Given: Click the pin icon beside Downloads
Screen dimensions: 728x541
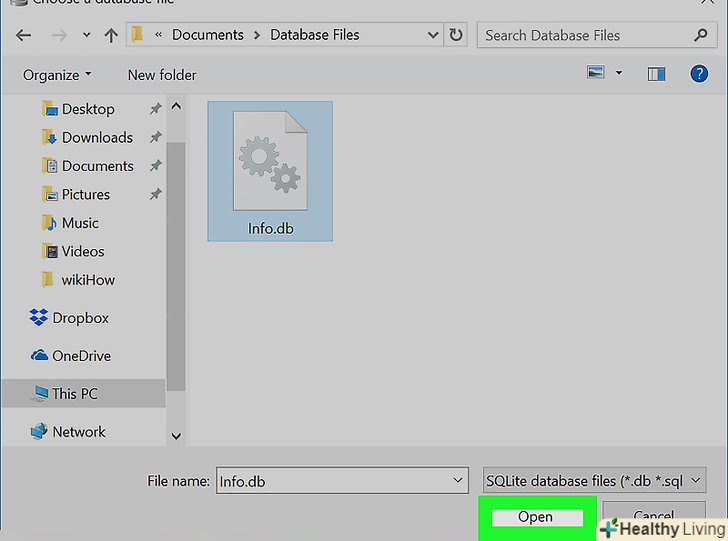Looking at the screenshot, I should click(156, 137).
